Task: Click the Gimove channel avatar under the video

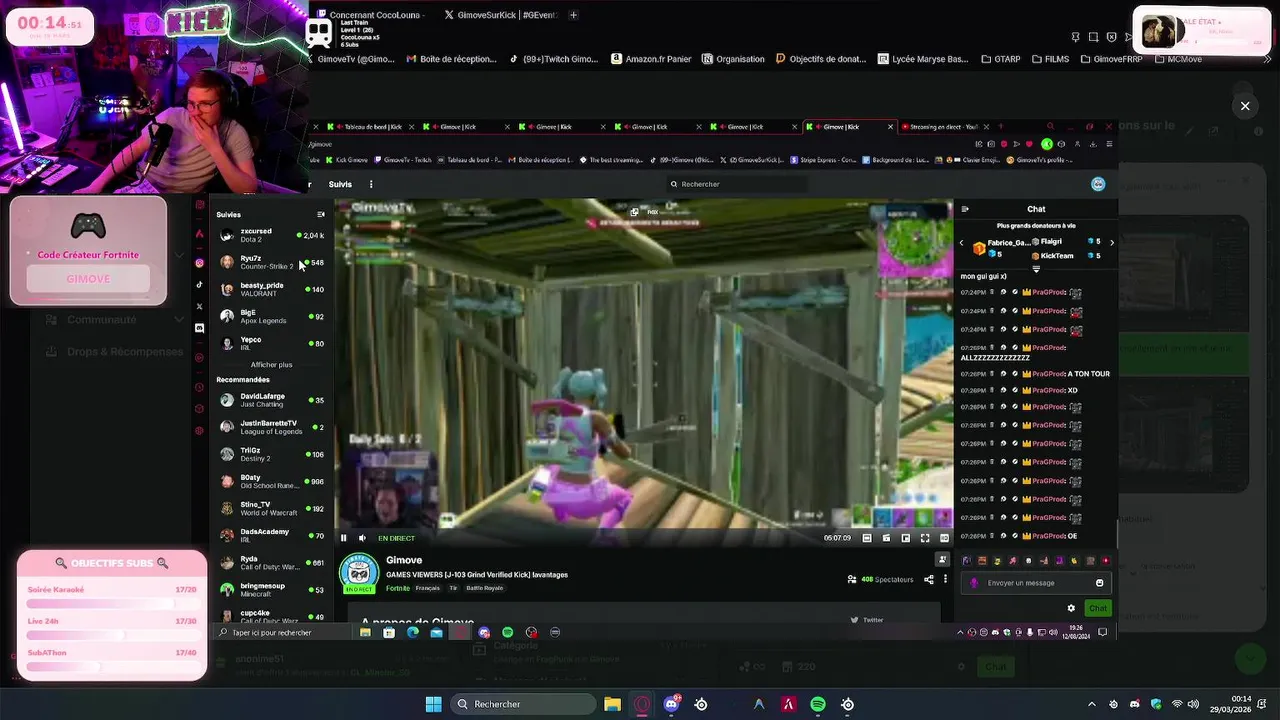Action: tap(359, 573)
